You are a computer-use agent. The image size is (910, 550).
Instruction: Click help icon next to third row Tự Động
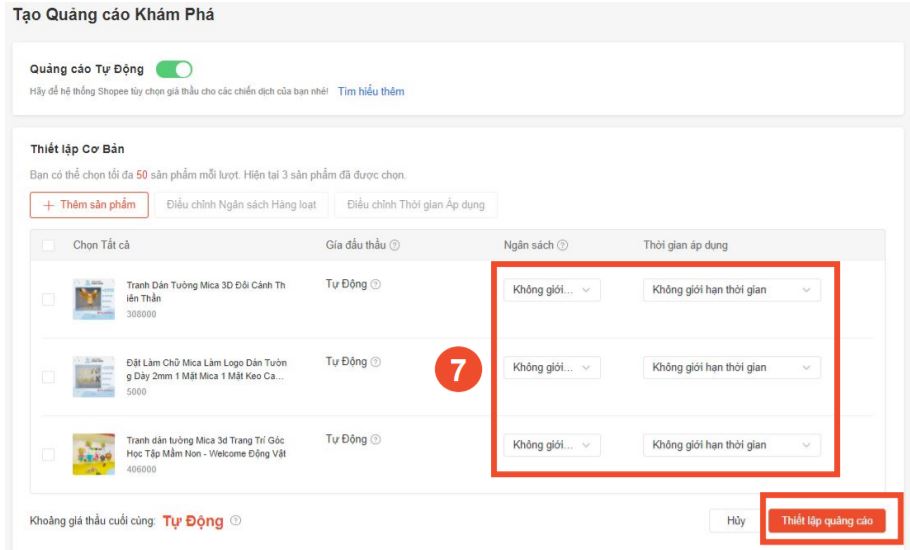point(376,440)
